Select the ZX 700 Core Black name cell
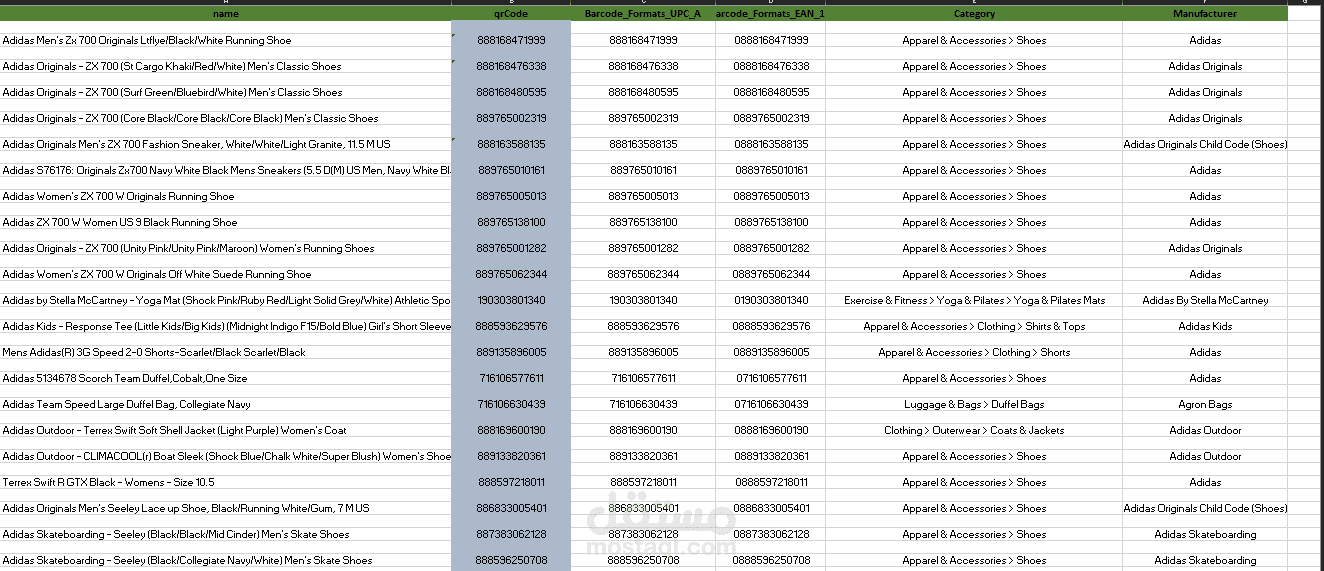The height and width of the screenshot is (571, 1324). 226,118
